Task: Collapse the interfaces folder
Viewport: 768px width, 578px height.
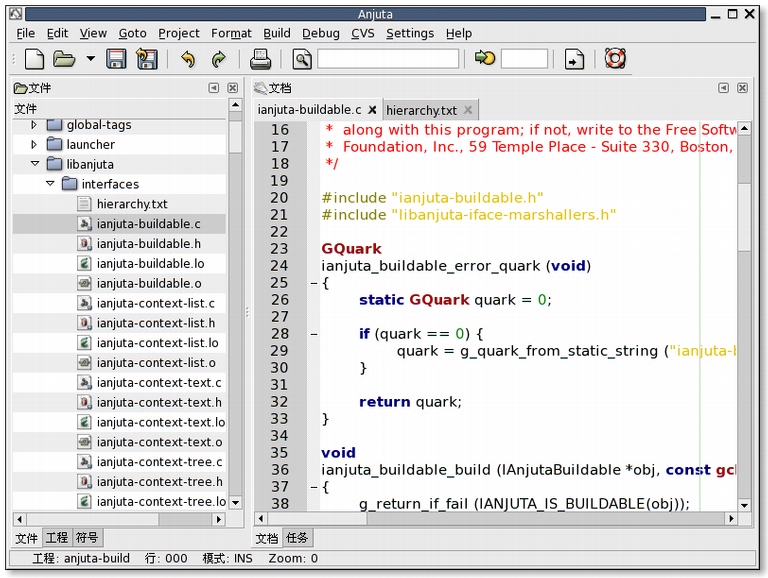Action: coord(50,184)
